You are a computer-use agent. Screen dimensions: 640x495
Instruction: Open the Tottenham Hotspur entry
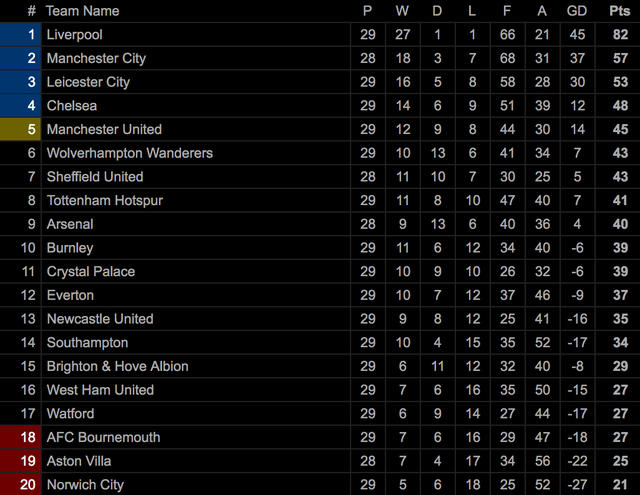pos(105,200)
